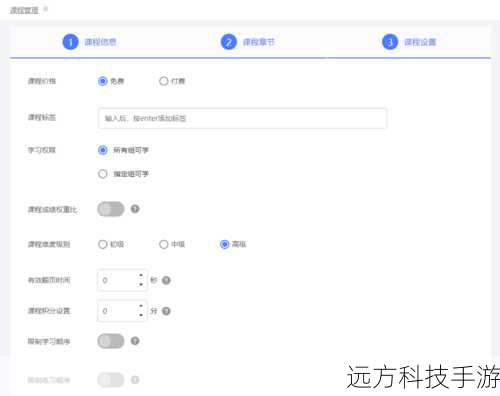Increase 有效翻页时间 value with up arrow
The width and height of the screenshot is (500, 396).
click(x=141, y=275)
